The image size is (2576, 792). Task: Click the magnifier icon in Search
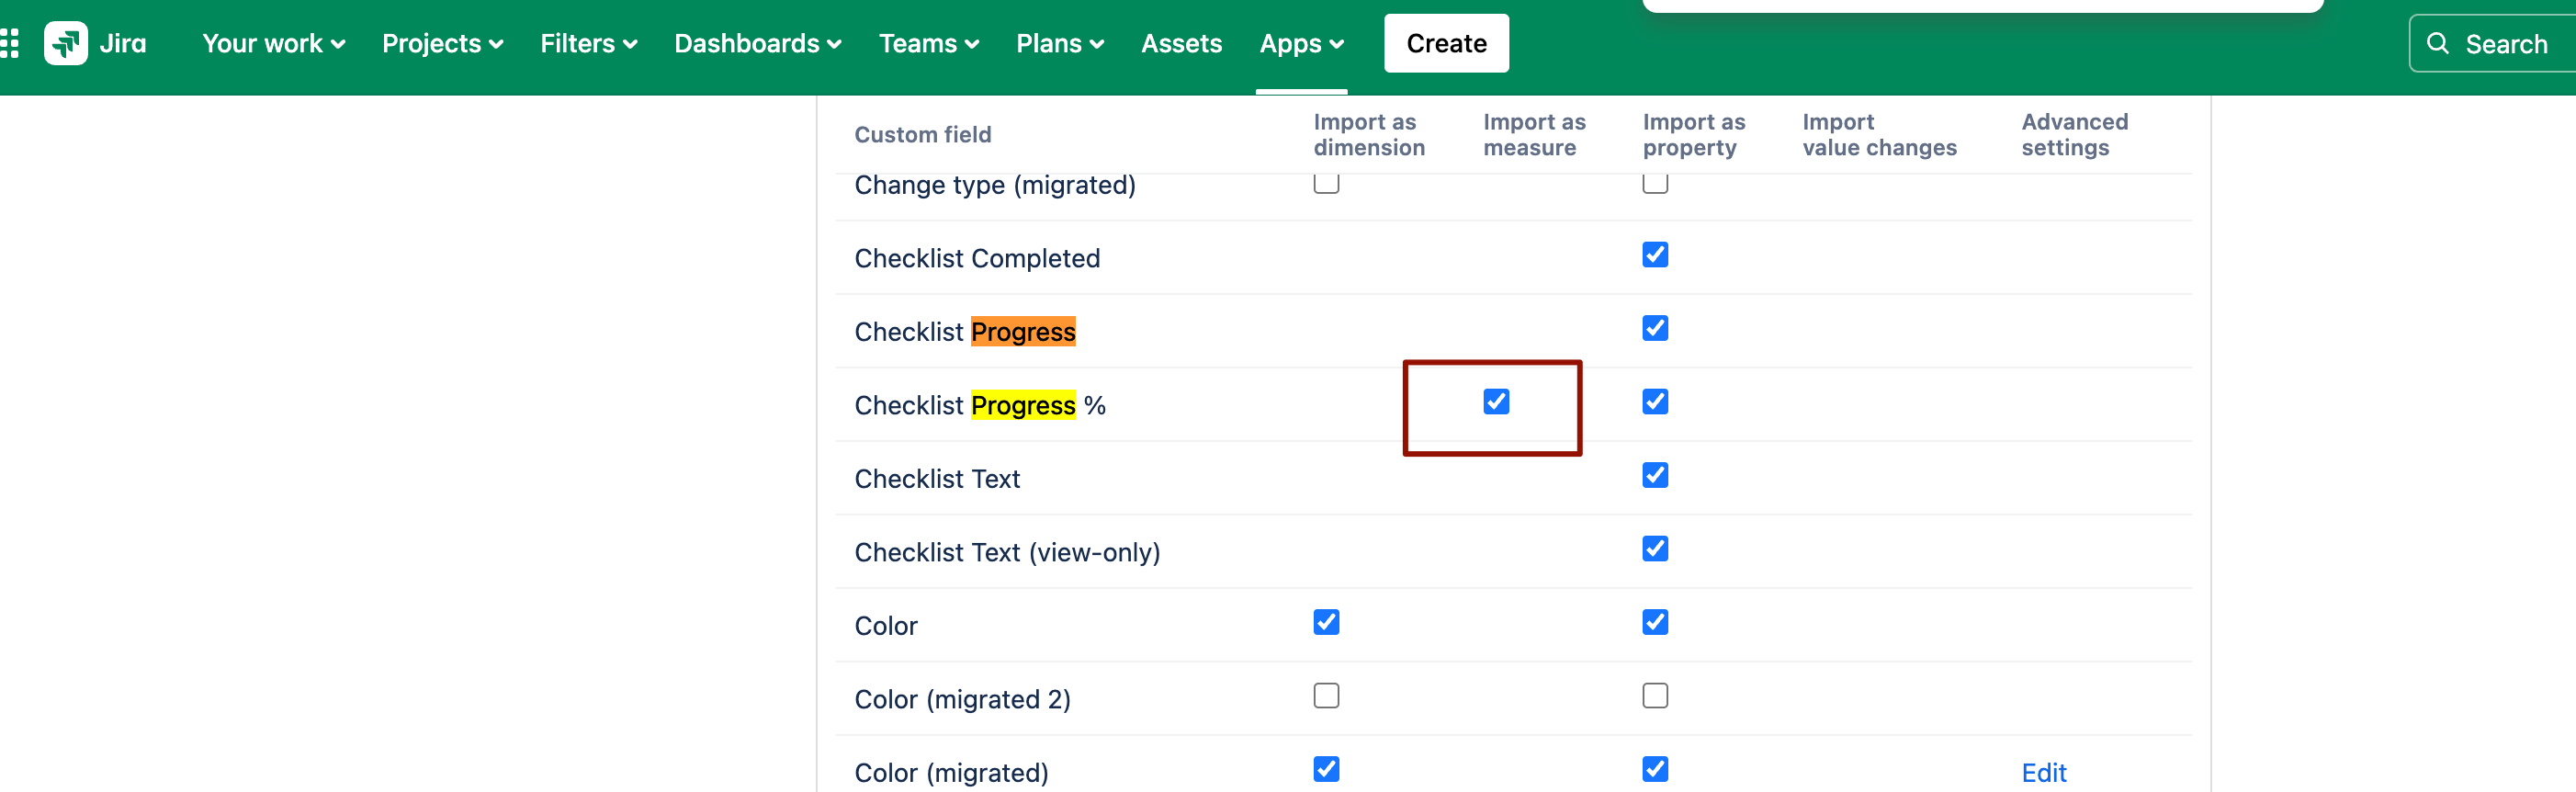[2438, 43]
